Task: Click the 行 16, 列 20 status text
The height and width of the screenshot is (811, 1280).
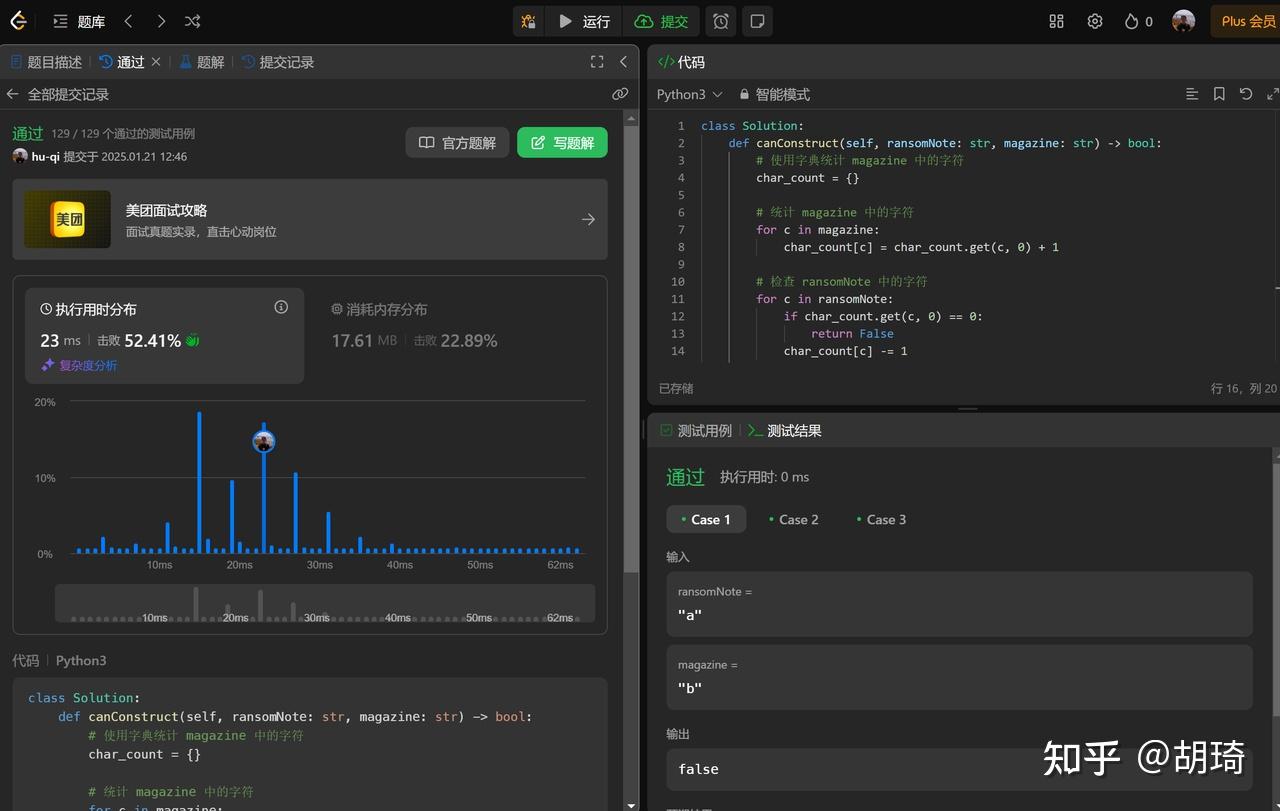Action: pyautogui.click(x=1243, y=388)
